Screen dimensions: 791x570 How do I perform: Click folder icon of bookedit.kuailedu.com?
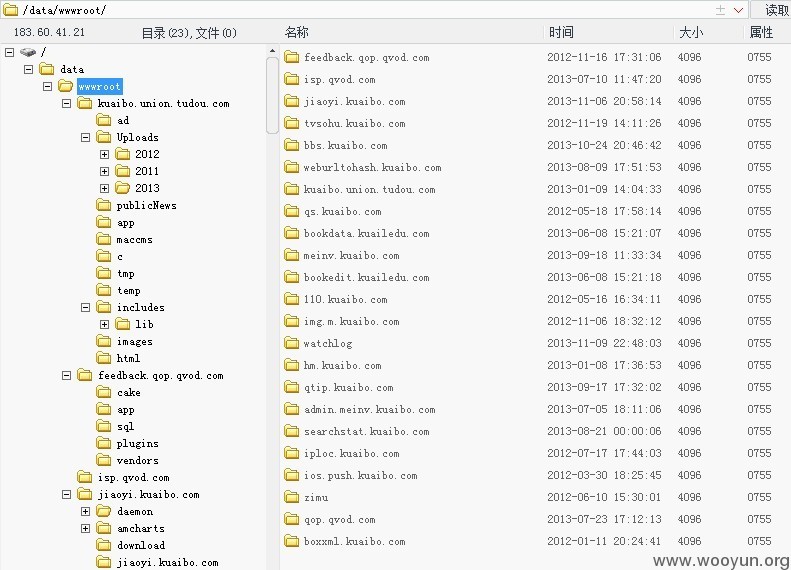[292, 277]
